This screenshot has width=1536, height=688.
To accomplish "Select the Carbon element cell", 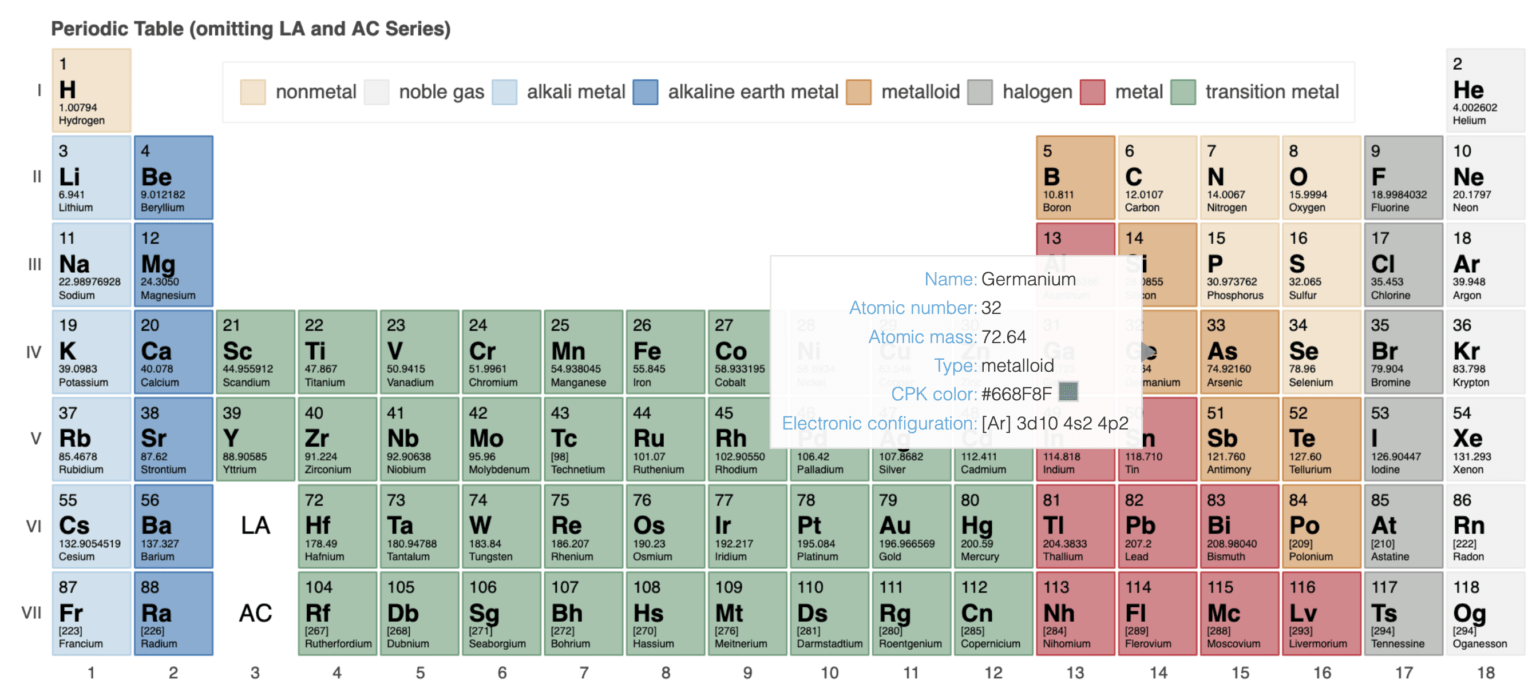I will 1157,177.
